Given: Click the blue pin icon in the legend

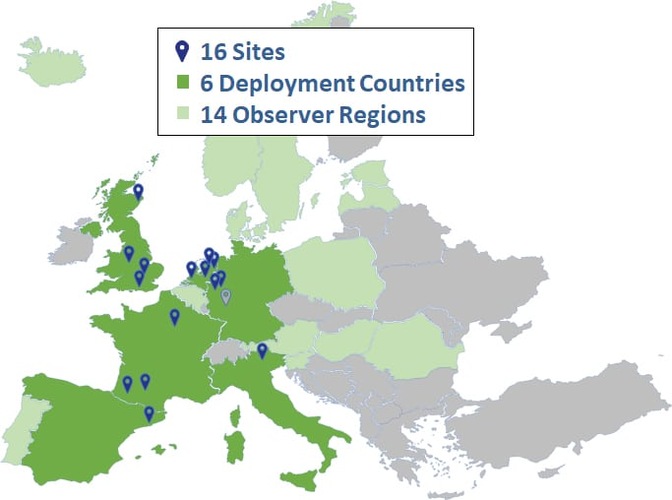Looking at the screenshot, I should pos(182,51).
